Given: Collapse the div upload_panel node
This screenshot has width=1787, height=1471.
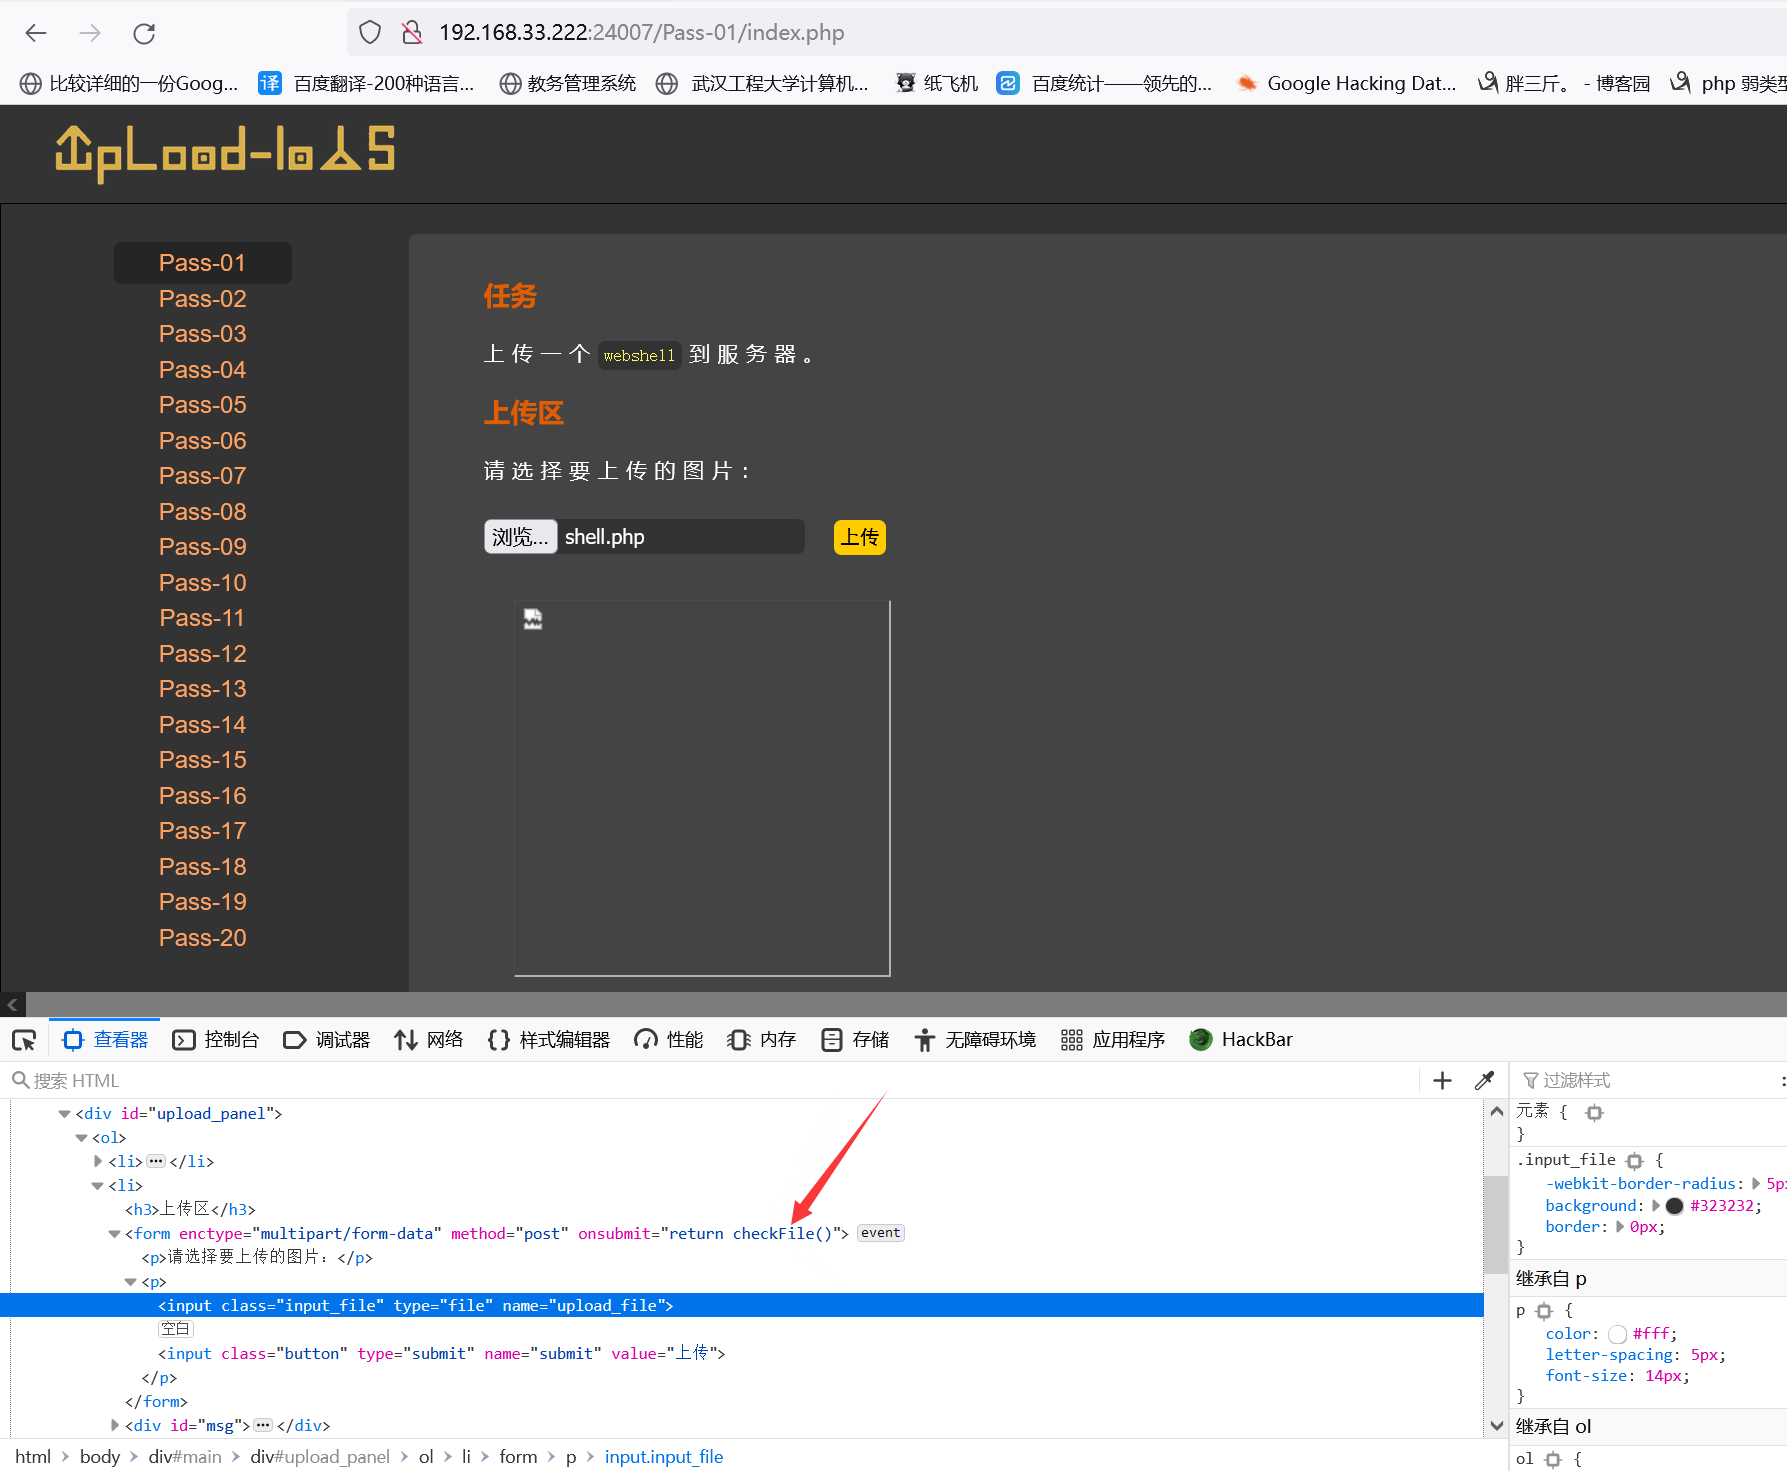Looking at the screenshot, I should point(64,1114).
